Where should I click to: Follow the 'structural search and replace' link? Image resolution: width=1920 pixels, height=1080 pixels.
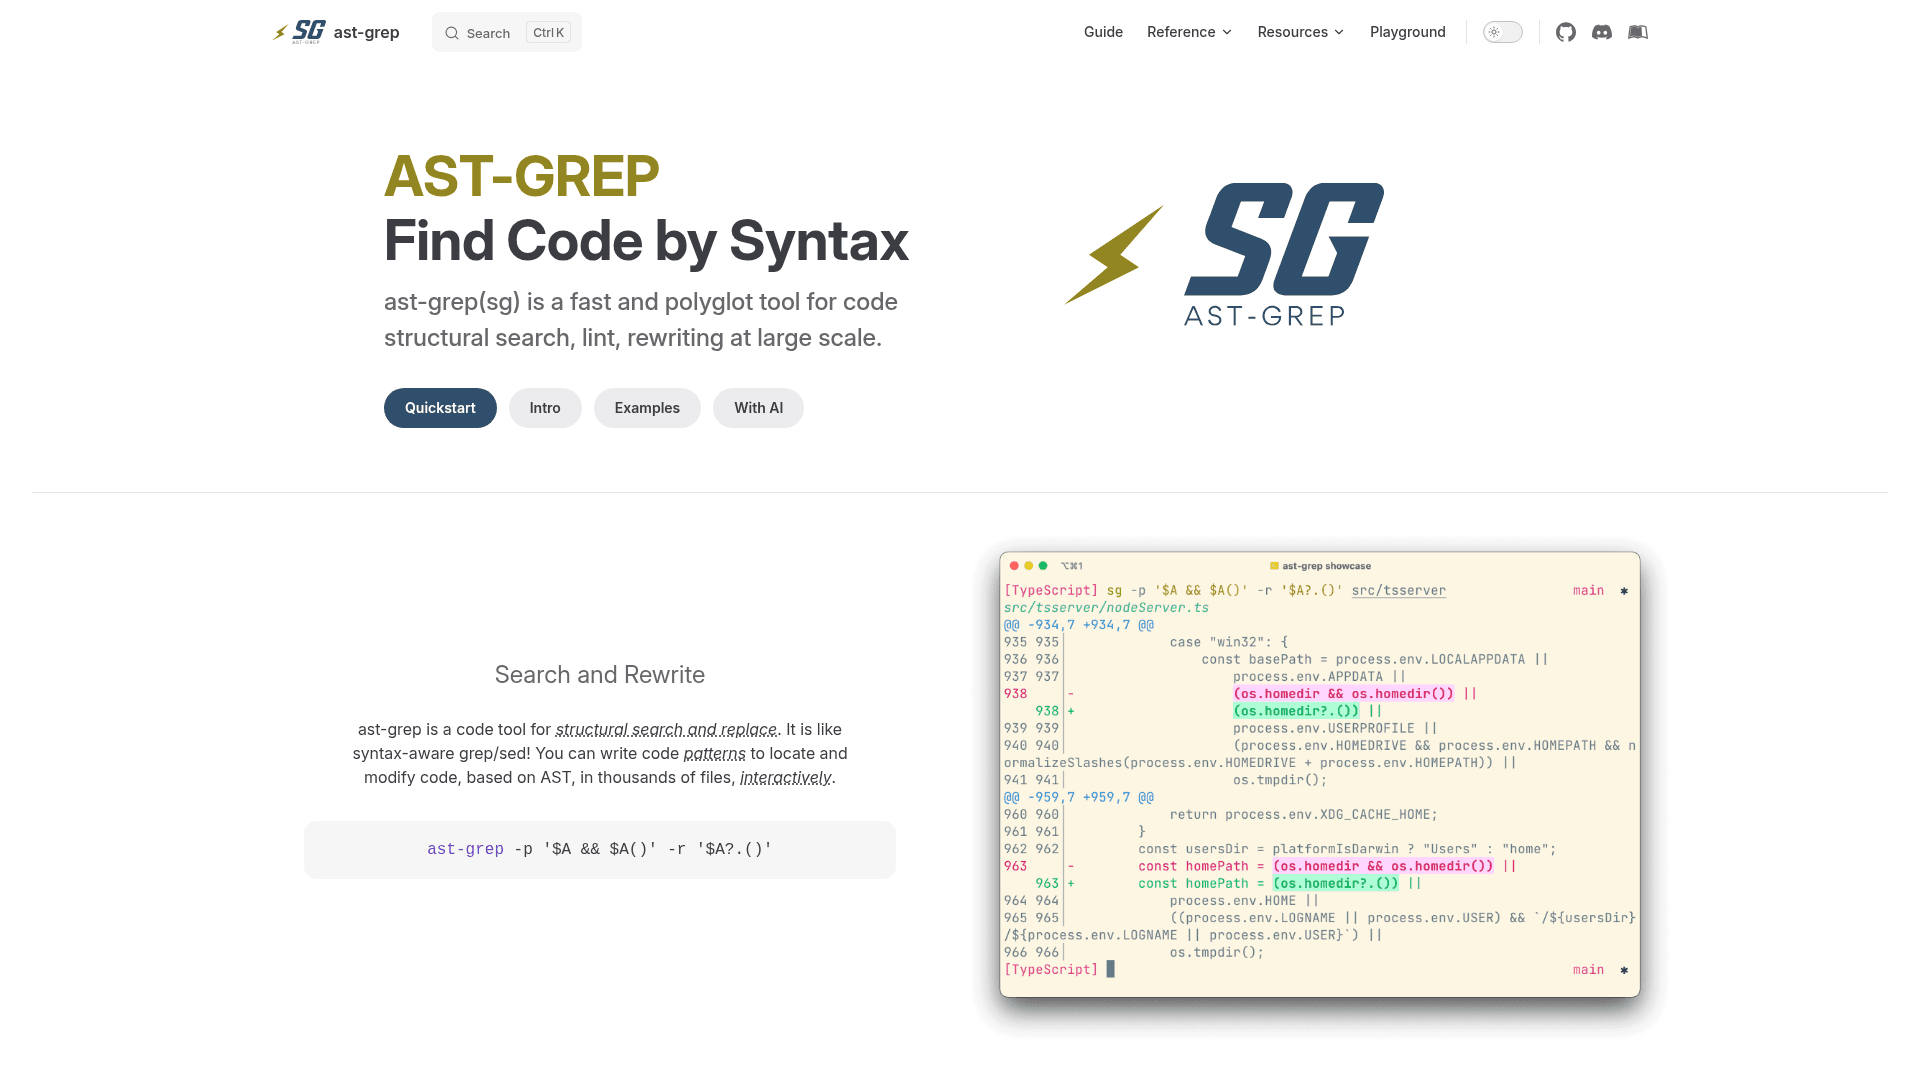pos(666,729)
